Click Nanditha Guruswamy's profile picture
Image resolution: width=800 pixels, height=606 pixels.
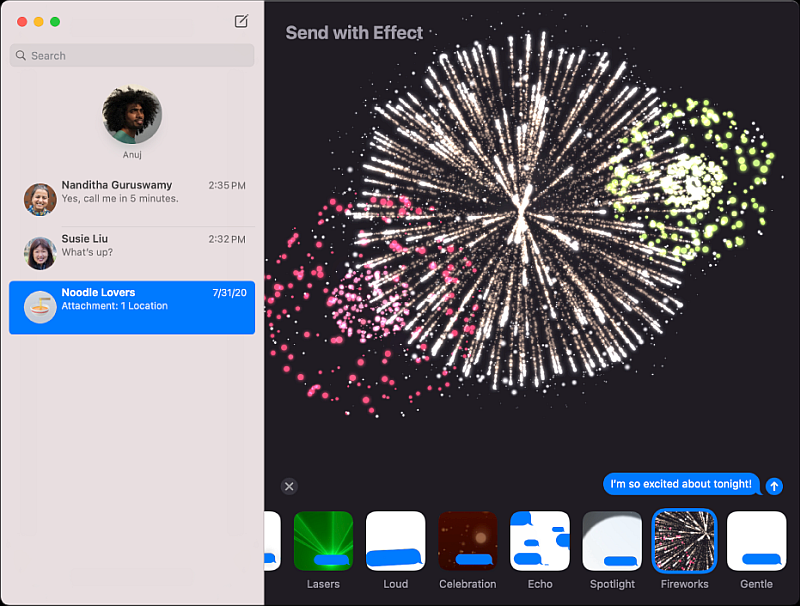point(40,199)
